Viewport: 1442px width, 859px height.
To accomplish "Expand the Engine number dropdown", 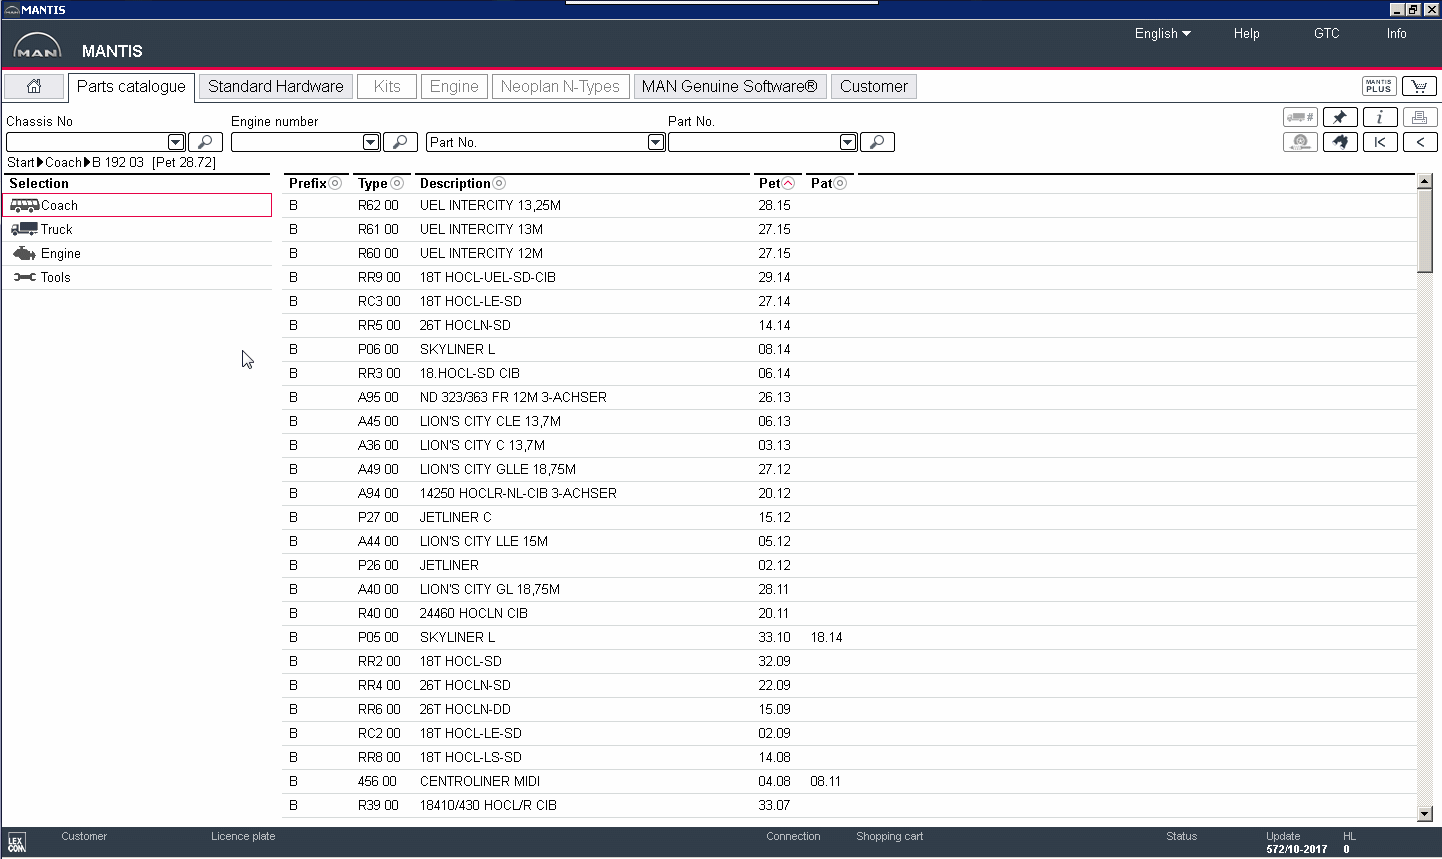I will pos(371,142).
